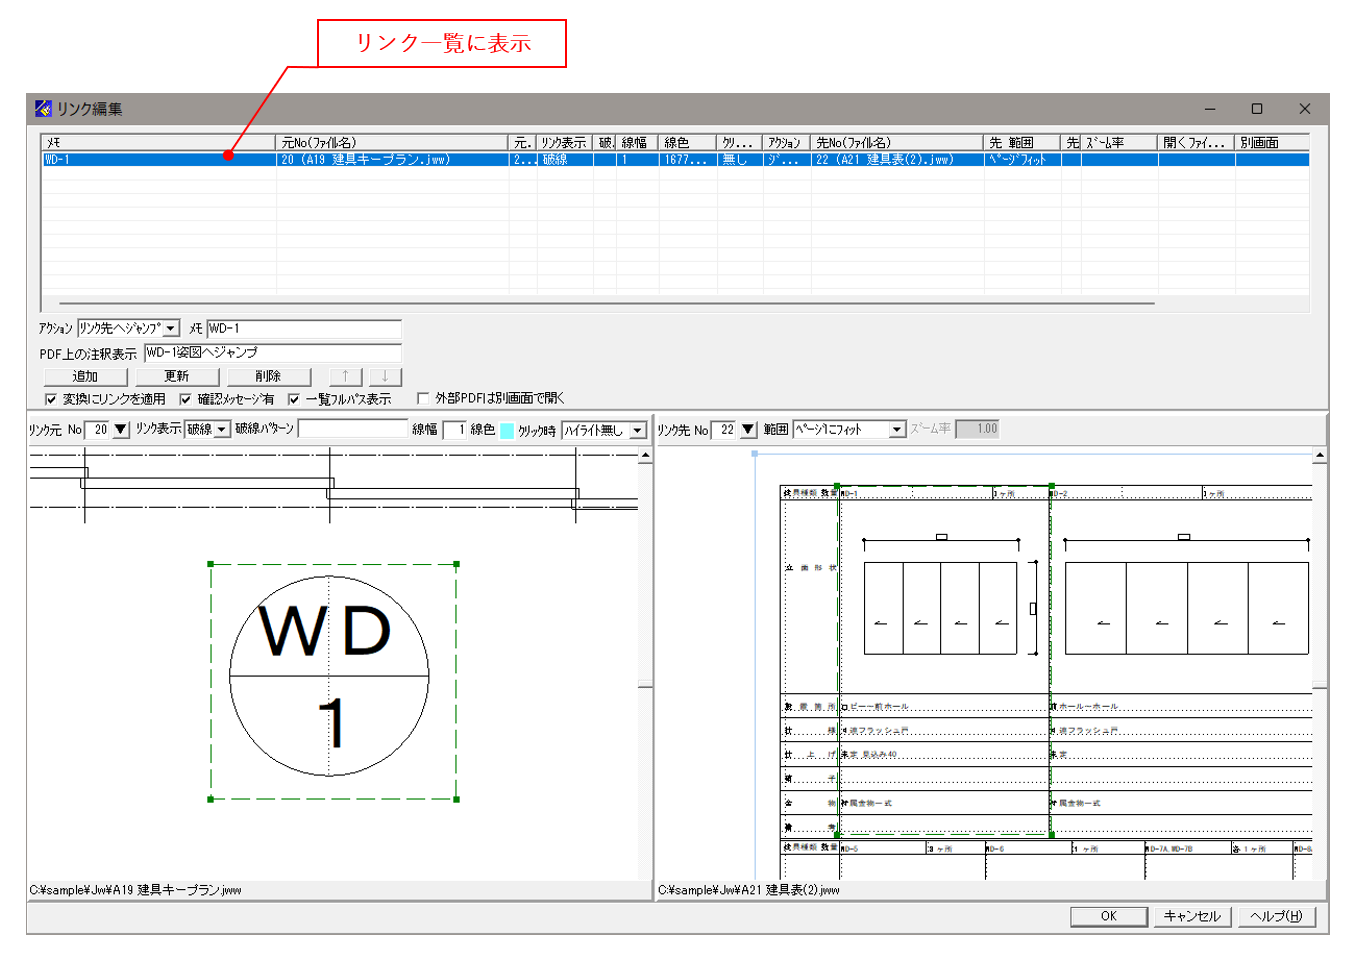
Task: Click the リンク編集 title bar app icon
Action: pyautogui.click(x=43, y=108)
